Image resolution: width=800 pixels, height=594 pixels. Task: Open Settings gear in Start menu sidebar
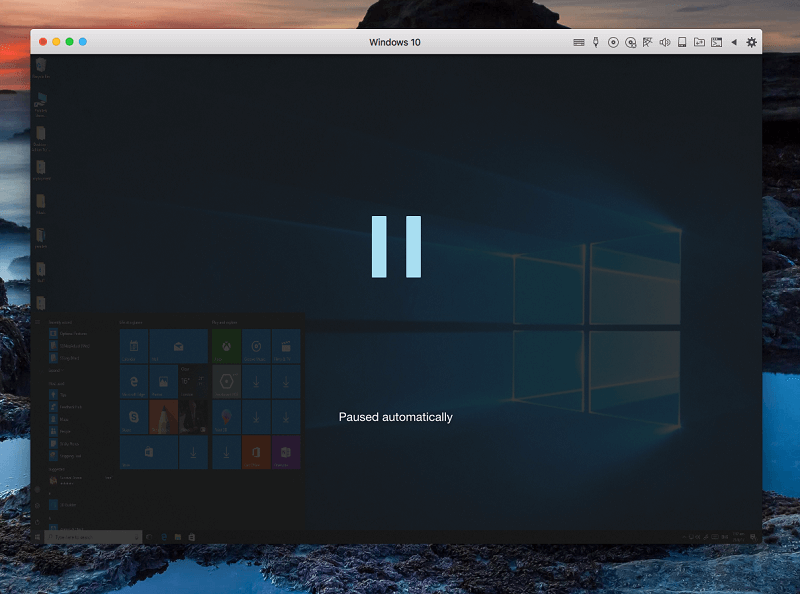(37, 506)
